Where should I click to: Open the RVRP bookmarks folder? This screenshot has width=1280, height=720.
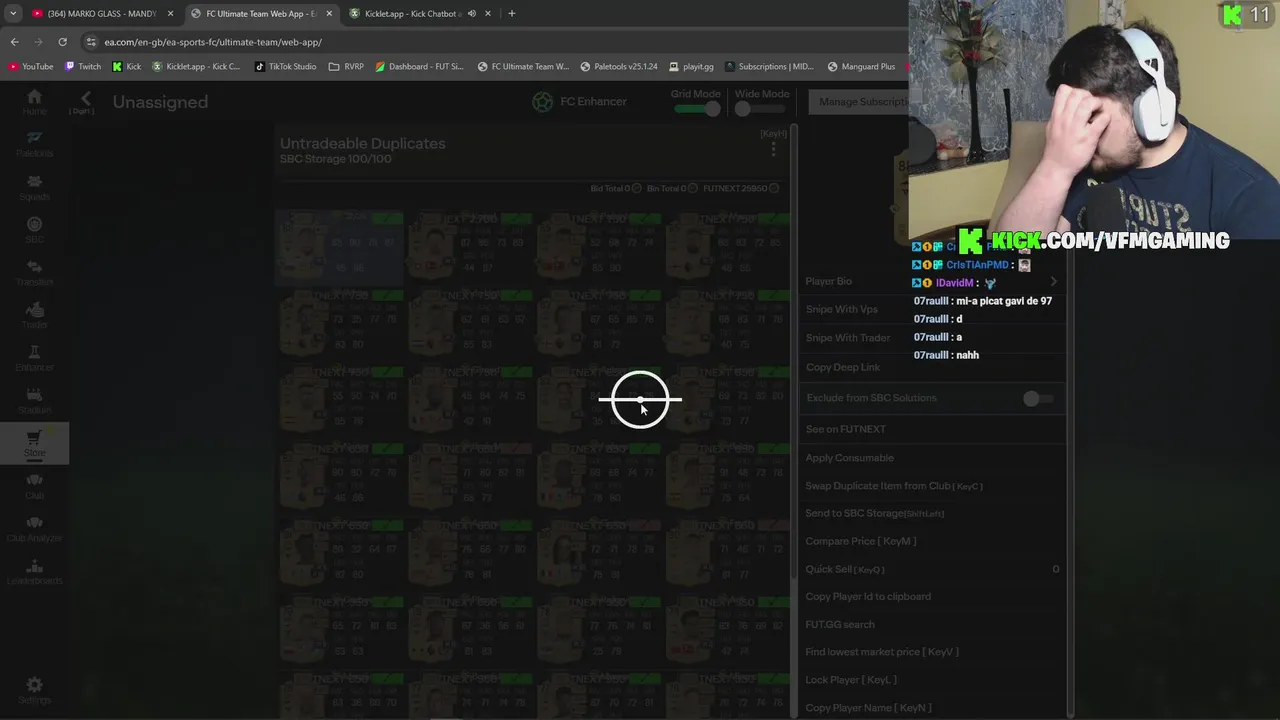point(346,67)
